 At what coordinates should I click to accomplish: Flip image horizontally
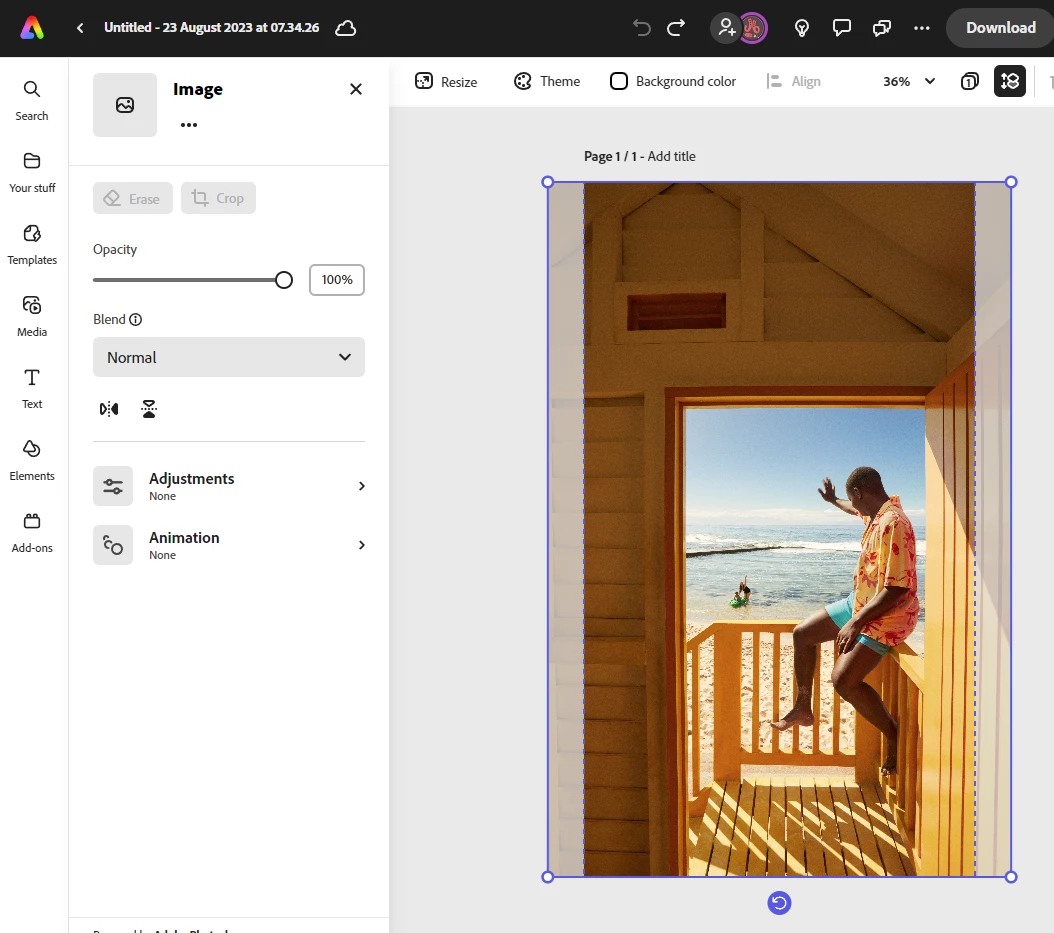point(109,409)
